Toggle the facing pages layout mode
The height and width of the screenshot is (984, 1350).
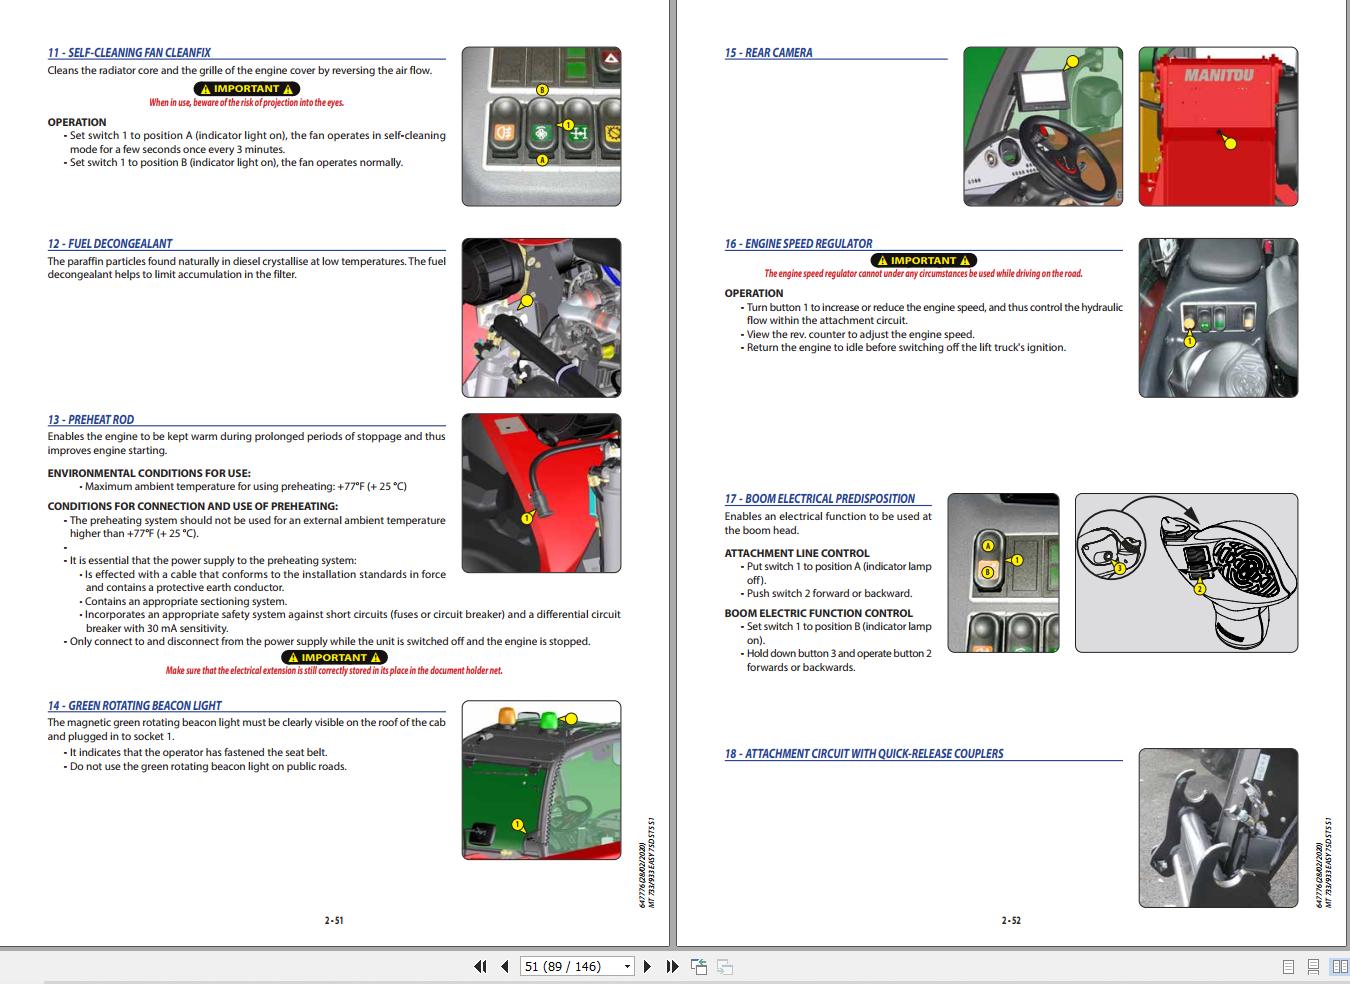[x=1337, y=966]
